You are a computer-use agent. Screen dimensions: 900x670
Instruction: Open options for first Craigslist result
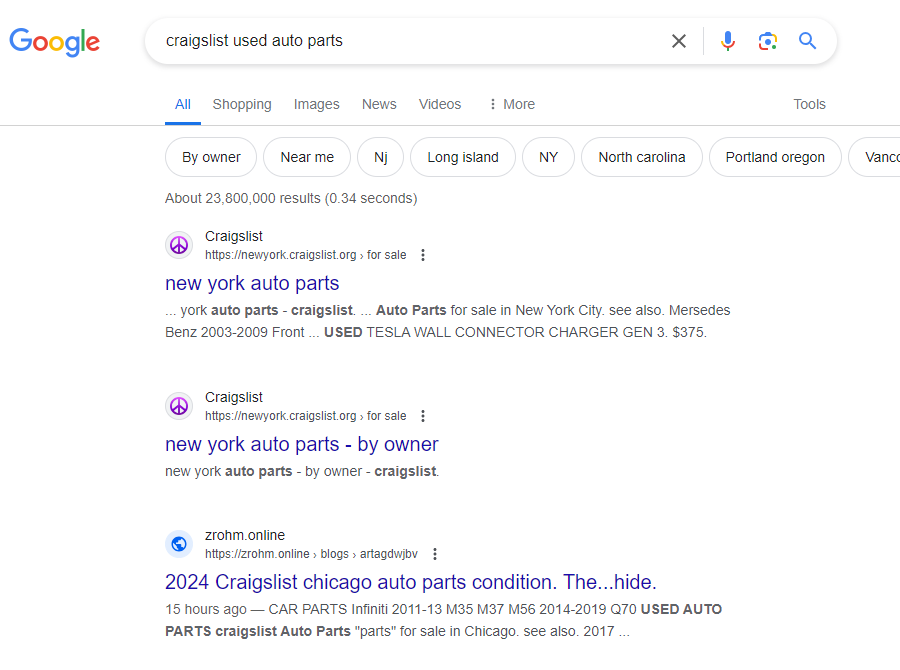(x=423, y=255)
